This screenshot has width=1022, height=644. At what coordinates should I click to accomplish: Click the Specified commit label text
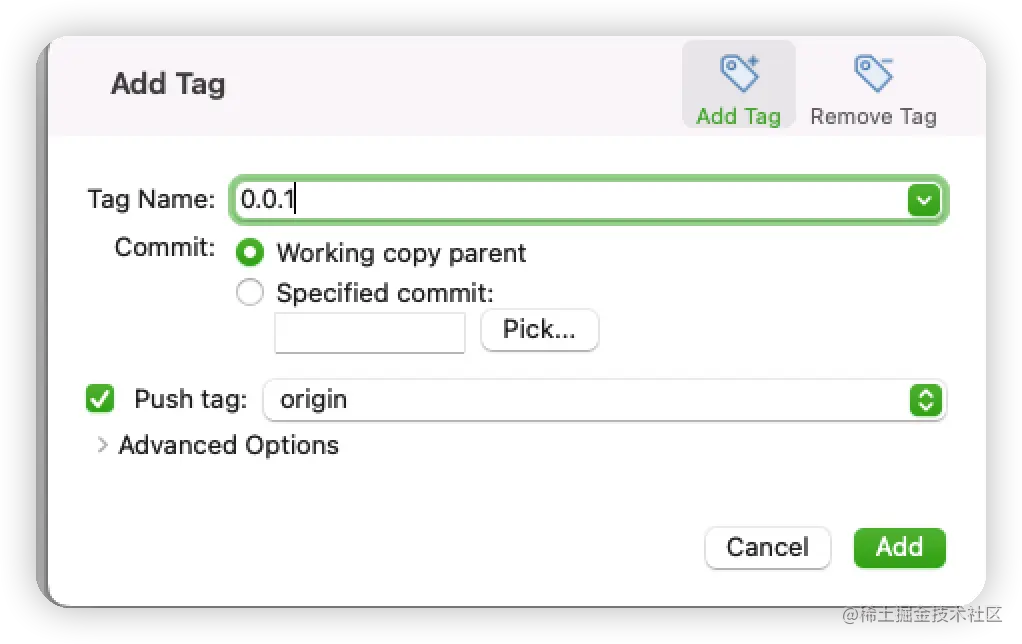[x=385, y=293]
